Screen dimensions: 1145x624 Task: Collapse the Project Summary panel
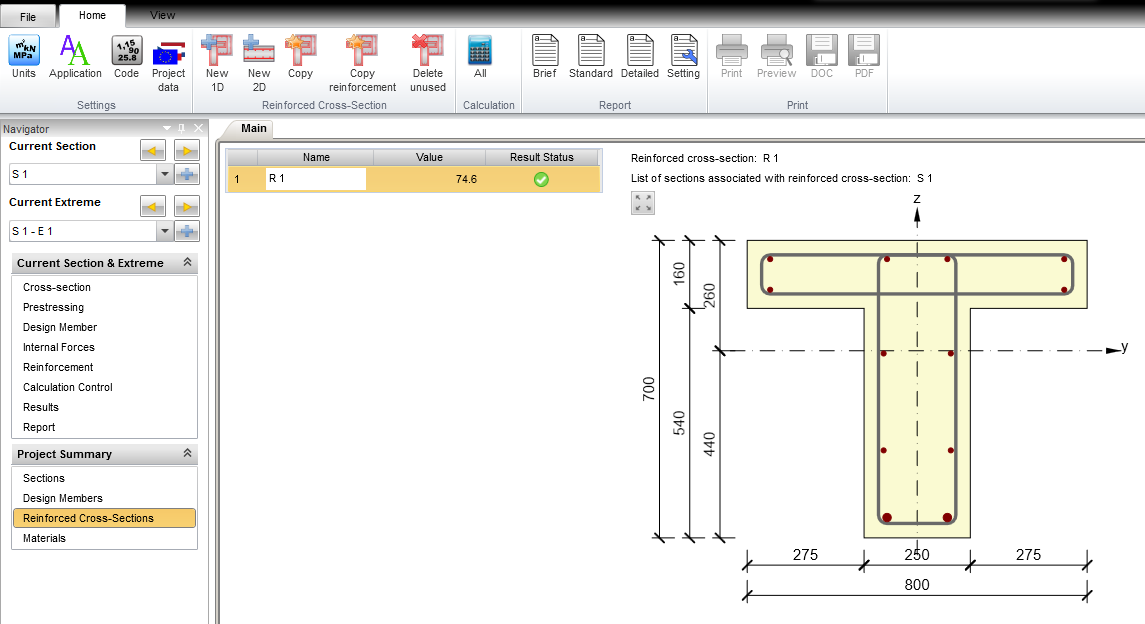coord(187,454)
